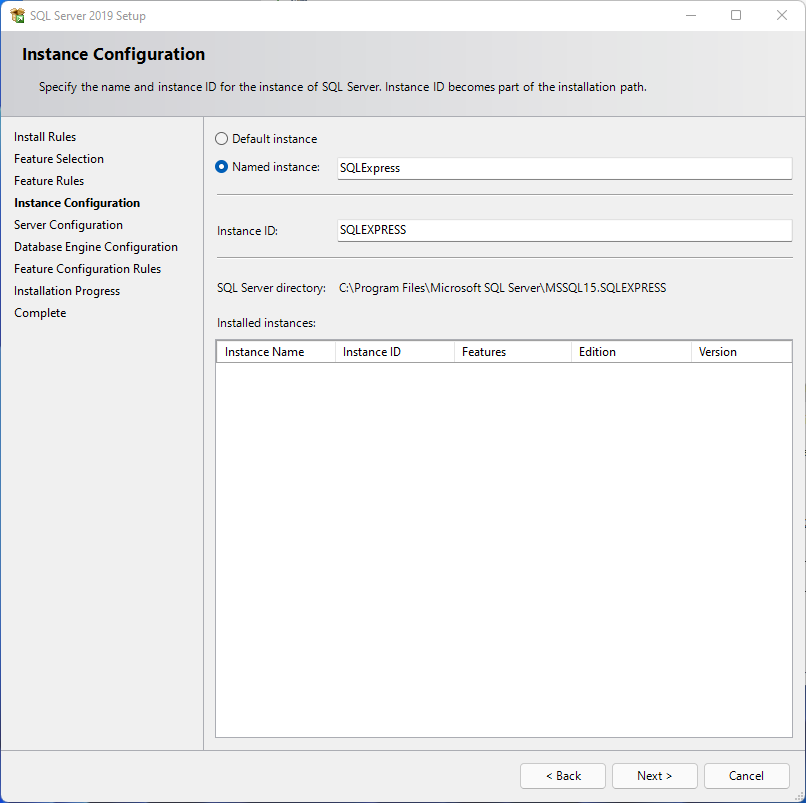The image size is (806, 803).
Task: Click into the Named instance text field
Action: click(564, 168)
